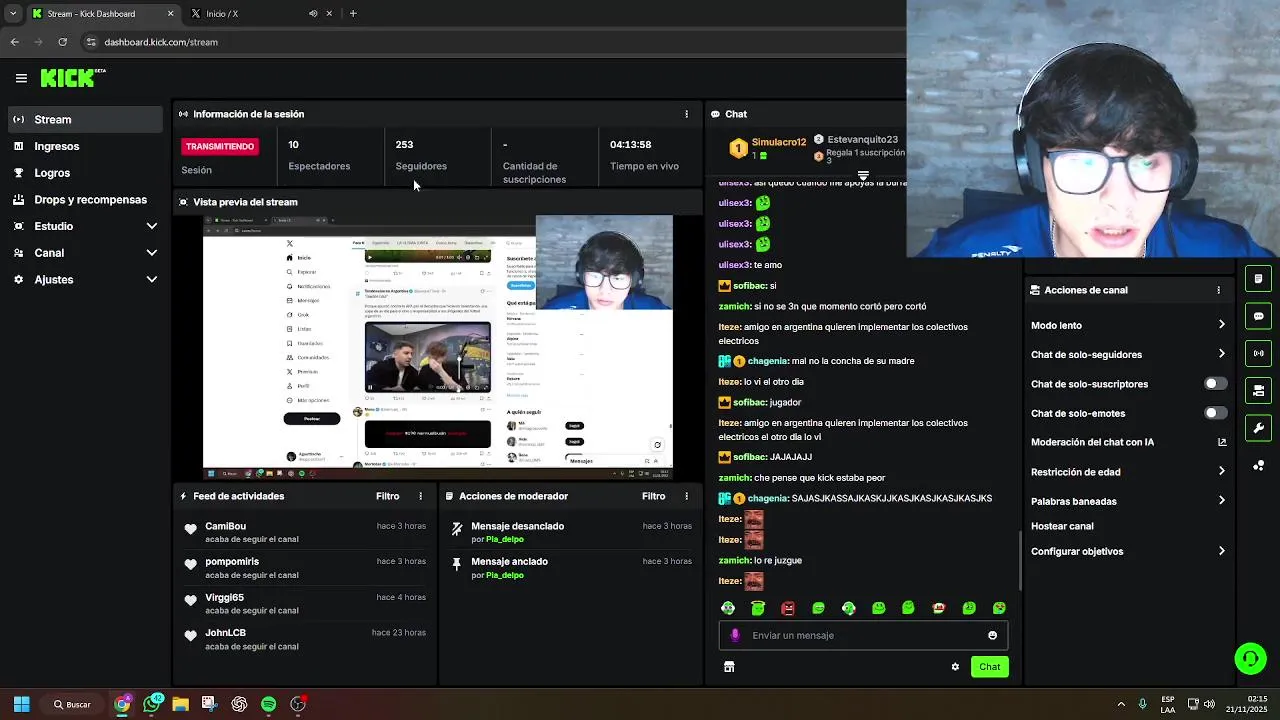Click the chat bubble panel icon in right sidebar
1280x720 pixels.
click(x=1258, y=316)
